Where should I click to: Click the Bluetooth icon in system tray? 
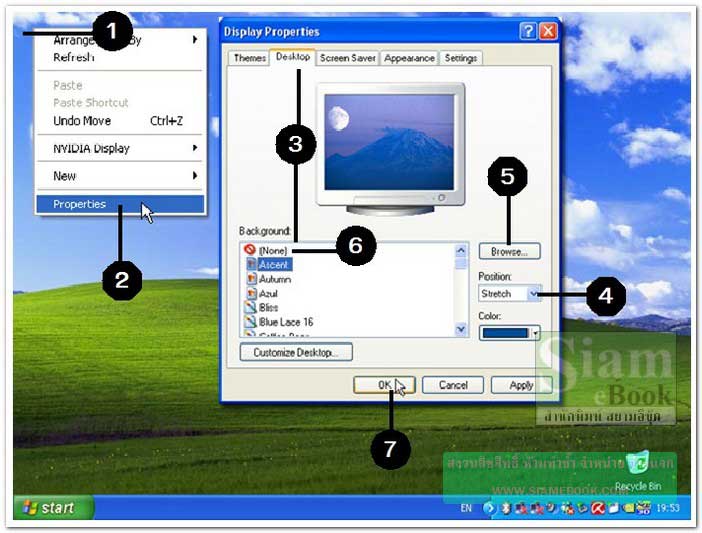pos(506,508)
